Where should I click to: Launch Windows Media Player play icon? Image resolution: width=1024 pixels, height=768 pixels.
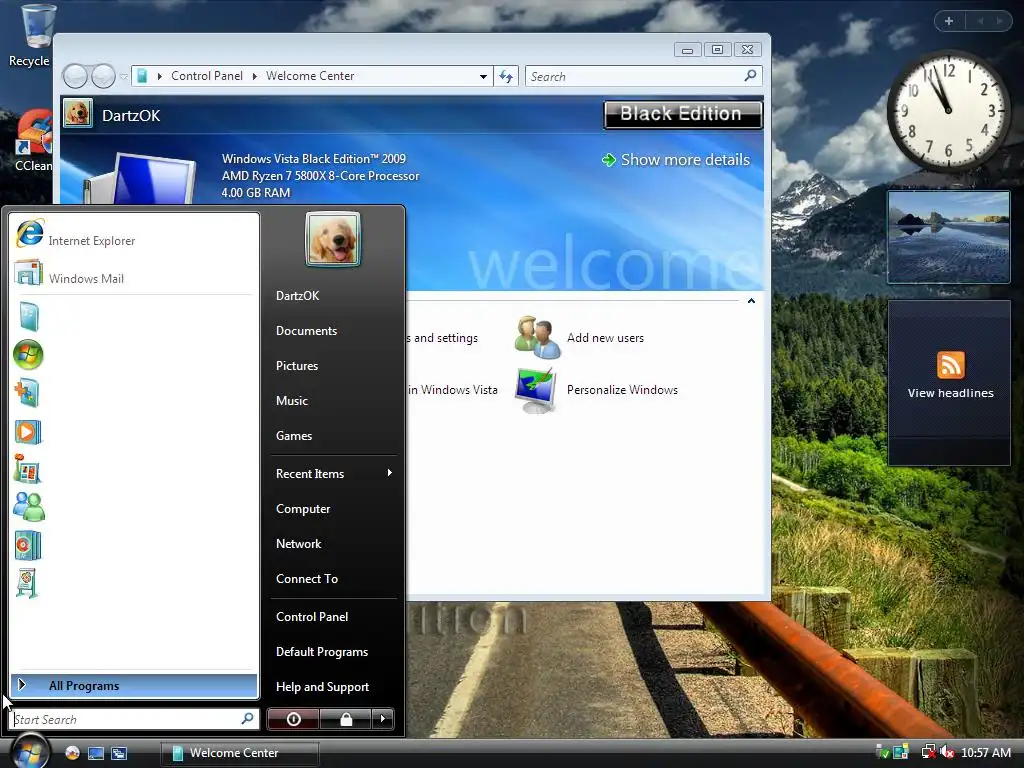pyautogui.click(x=28, y=432)
